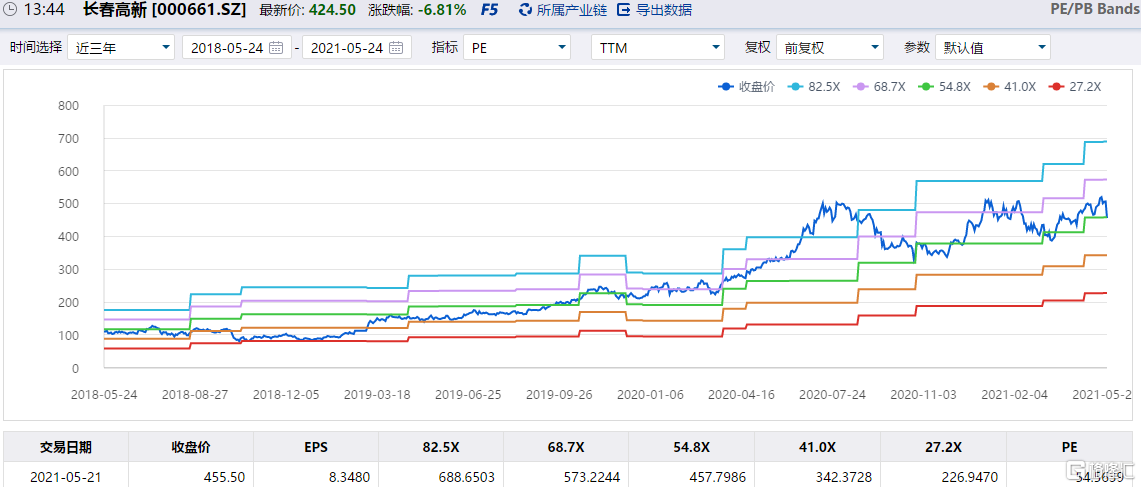Viewport: 1141px width, 487px height.
Task: Select the date cell 2021-05-21
Action: pyautogui.click(x=66, y=477)
